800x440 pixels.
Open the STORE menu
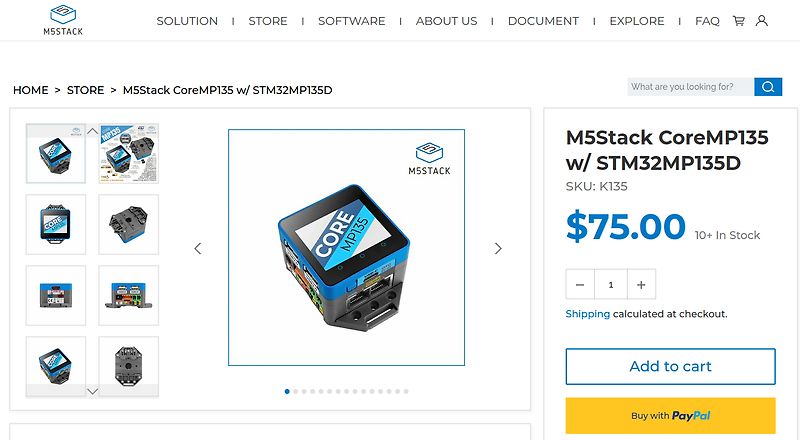click(x=268, y=21)
